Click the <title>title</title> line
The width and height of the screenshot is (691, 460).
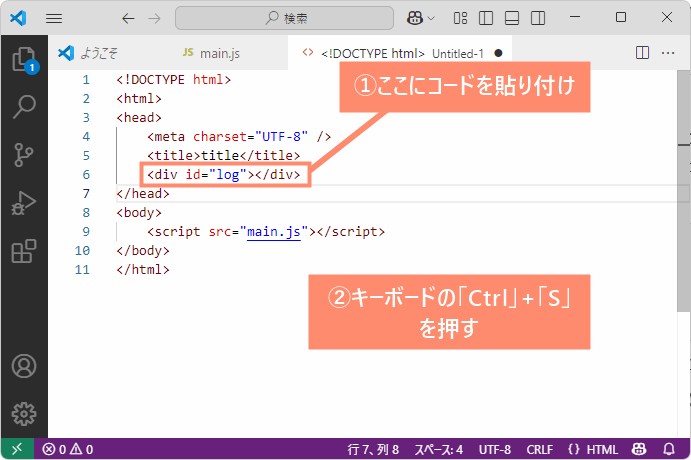pos(224,156)
